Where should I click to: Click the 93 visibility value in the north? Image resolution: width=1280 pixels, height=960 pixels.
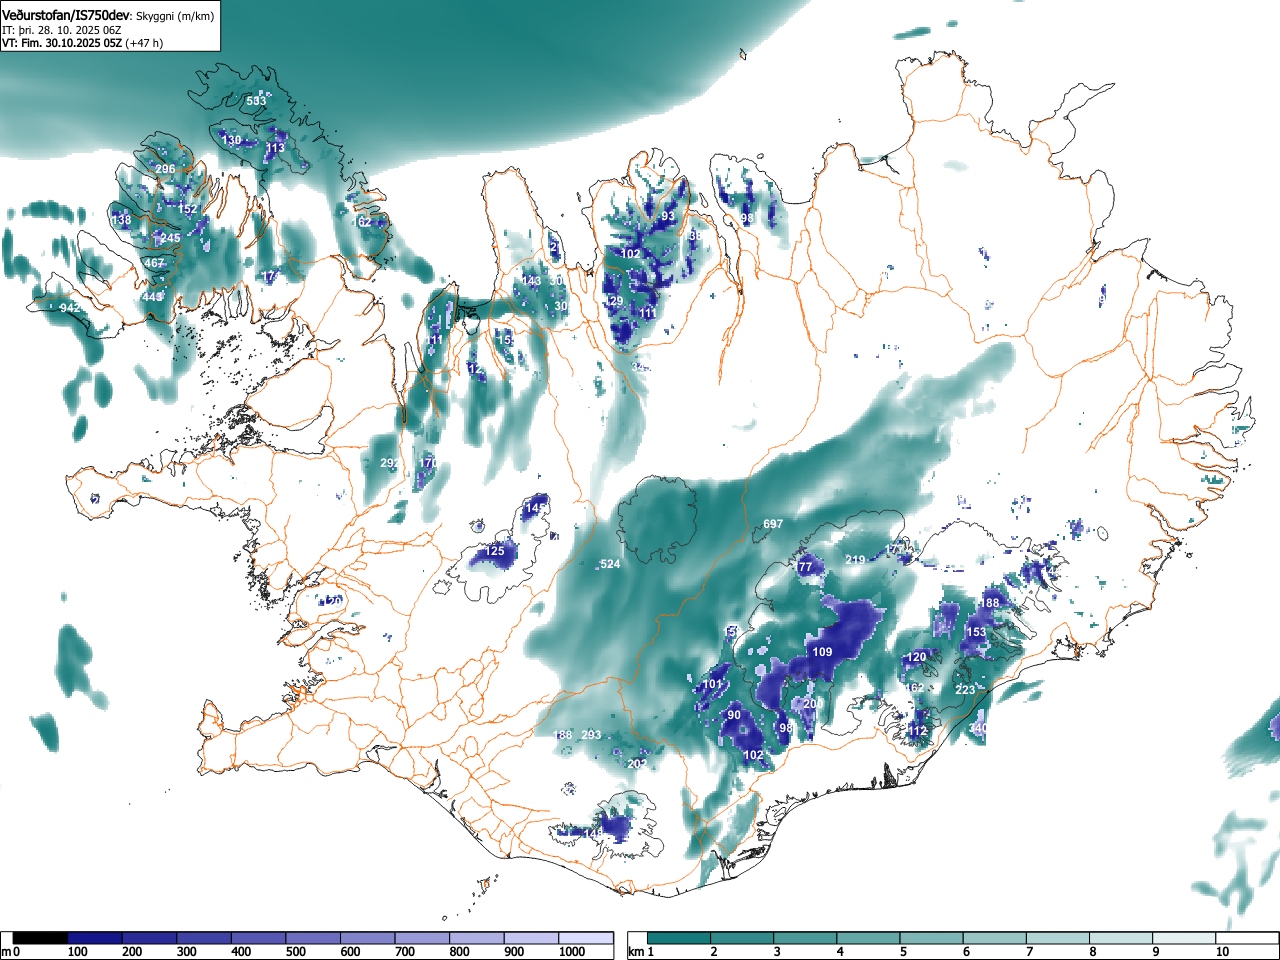(x=668, y=216)
